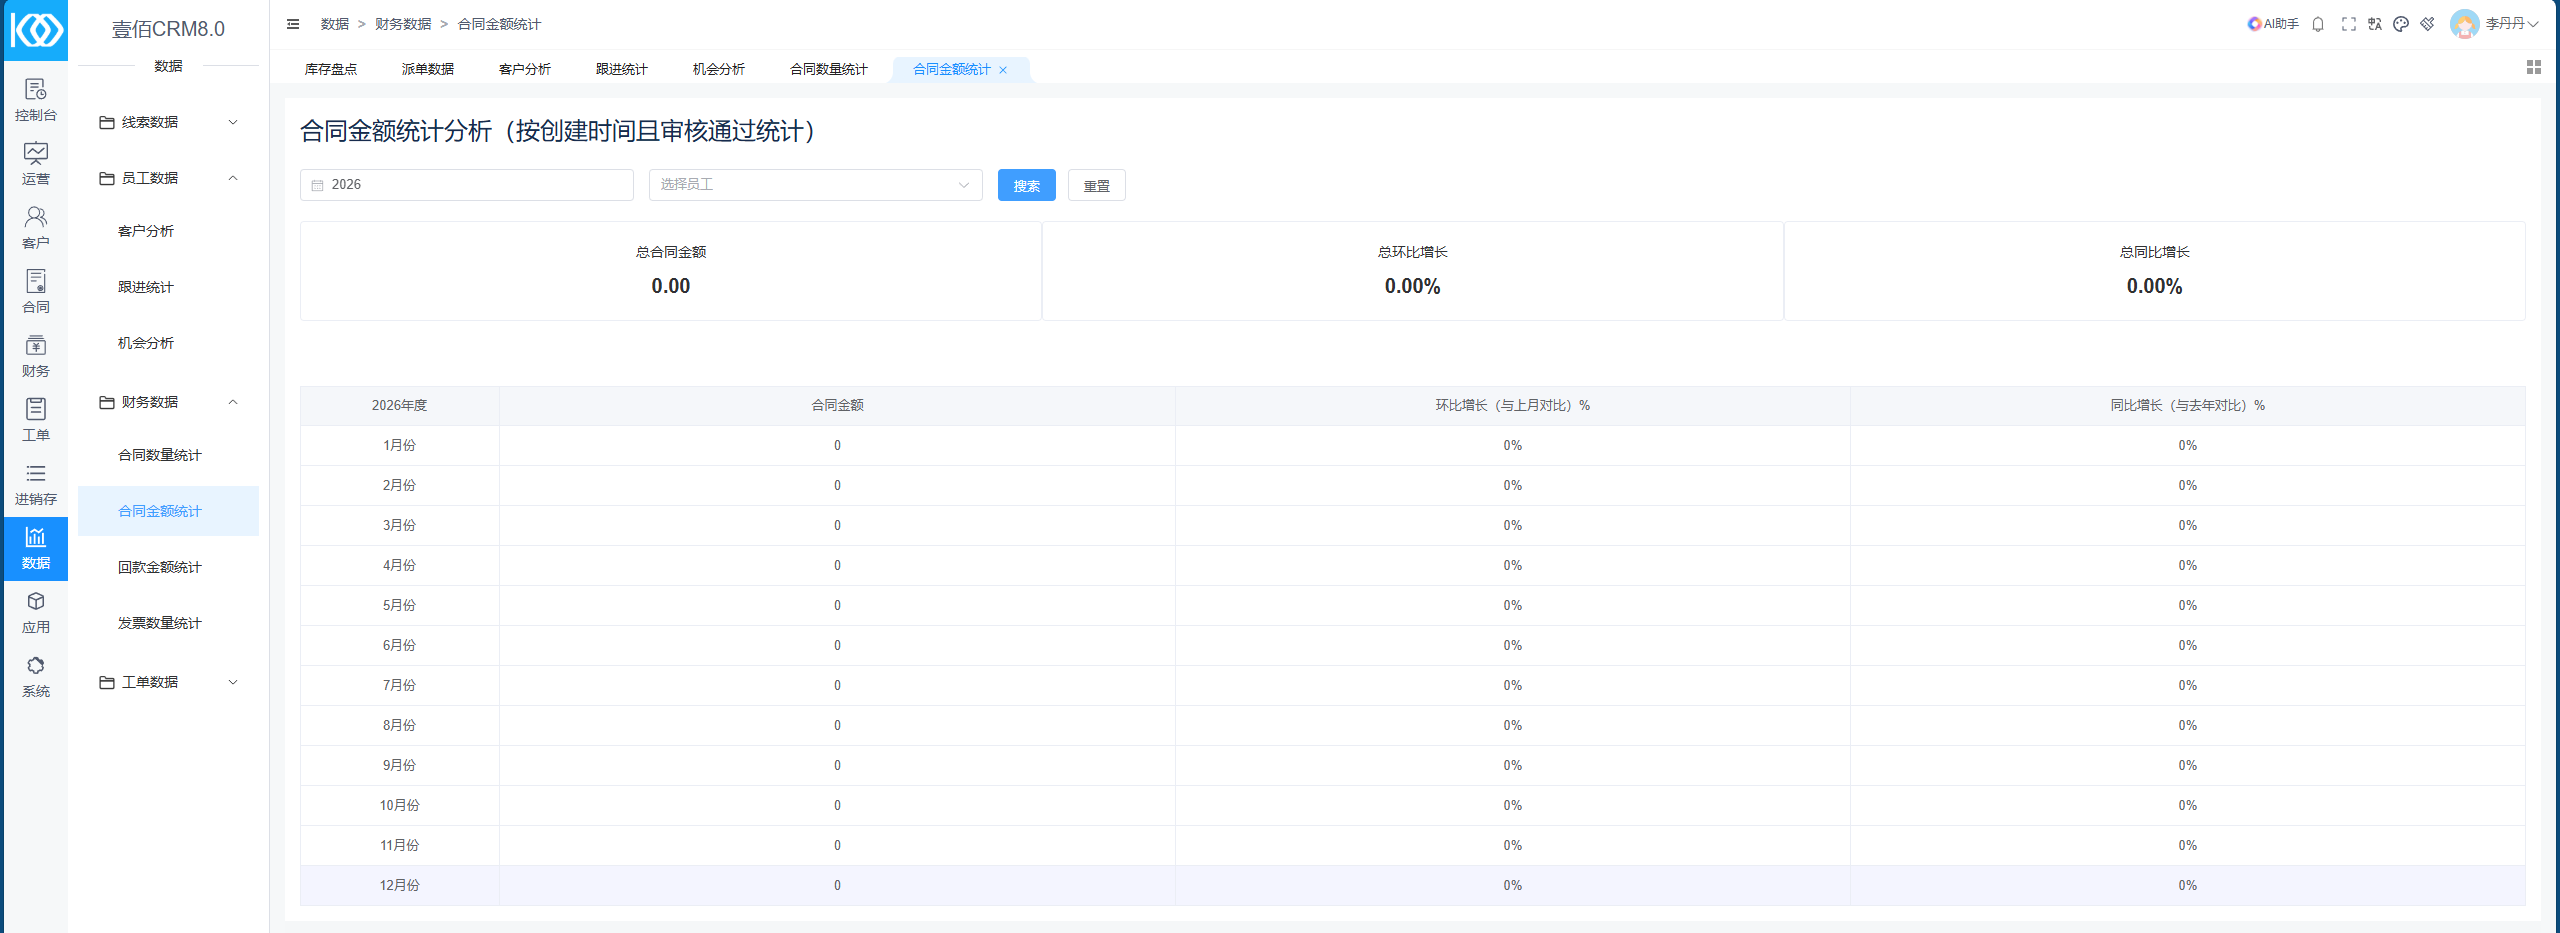Screen dimensions: 2560x933
Task: Select the 8月份 row label
Action: click(x=399, y=725)
